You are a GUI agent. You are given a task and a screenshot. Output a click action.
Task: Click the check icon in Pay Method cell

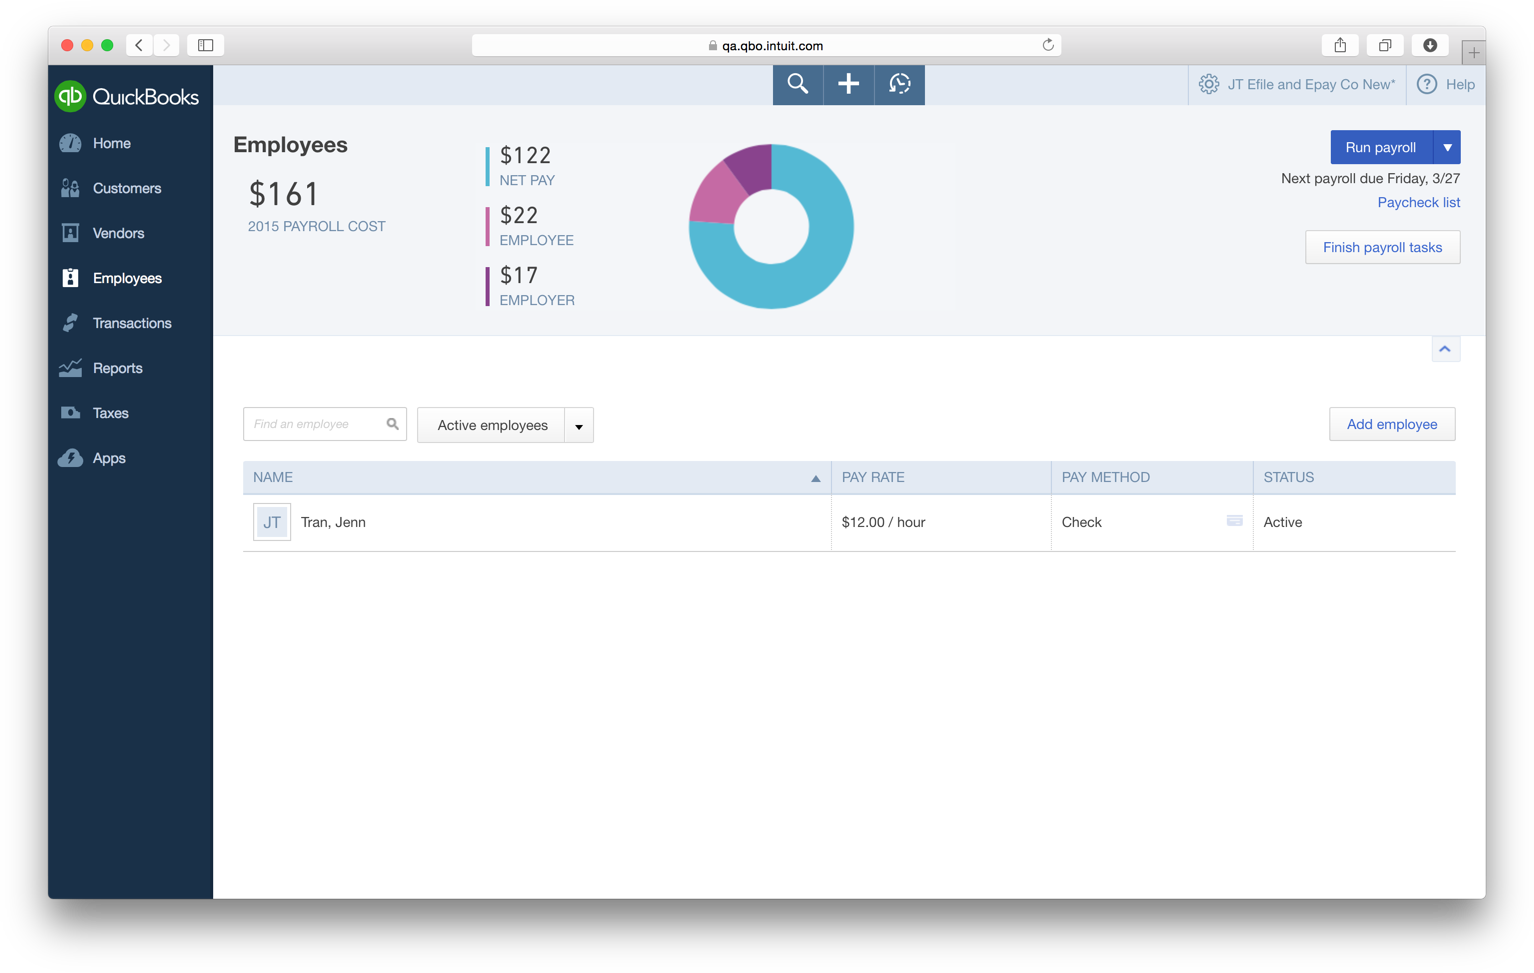tap(1235, 521)
